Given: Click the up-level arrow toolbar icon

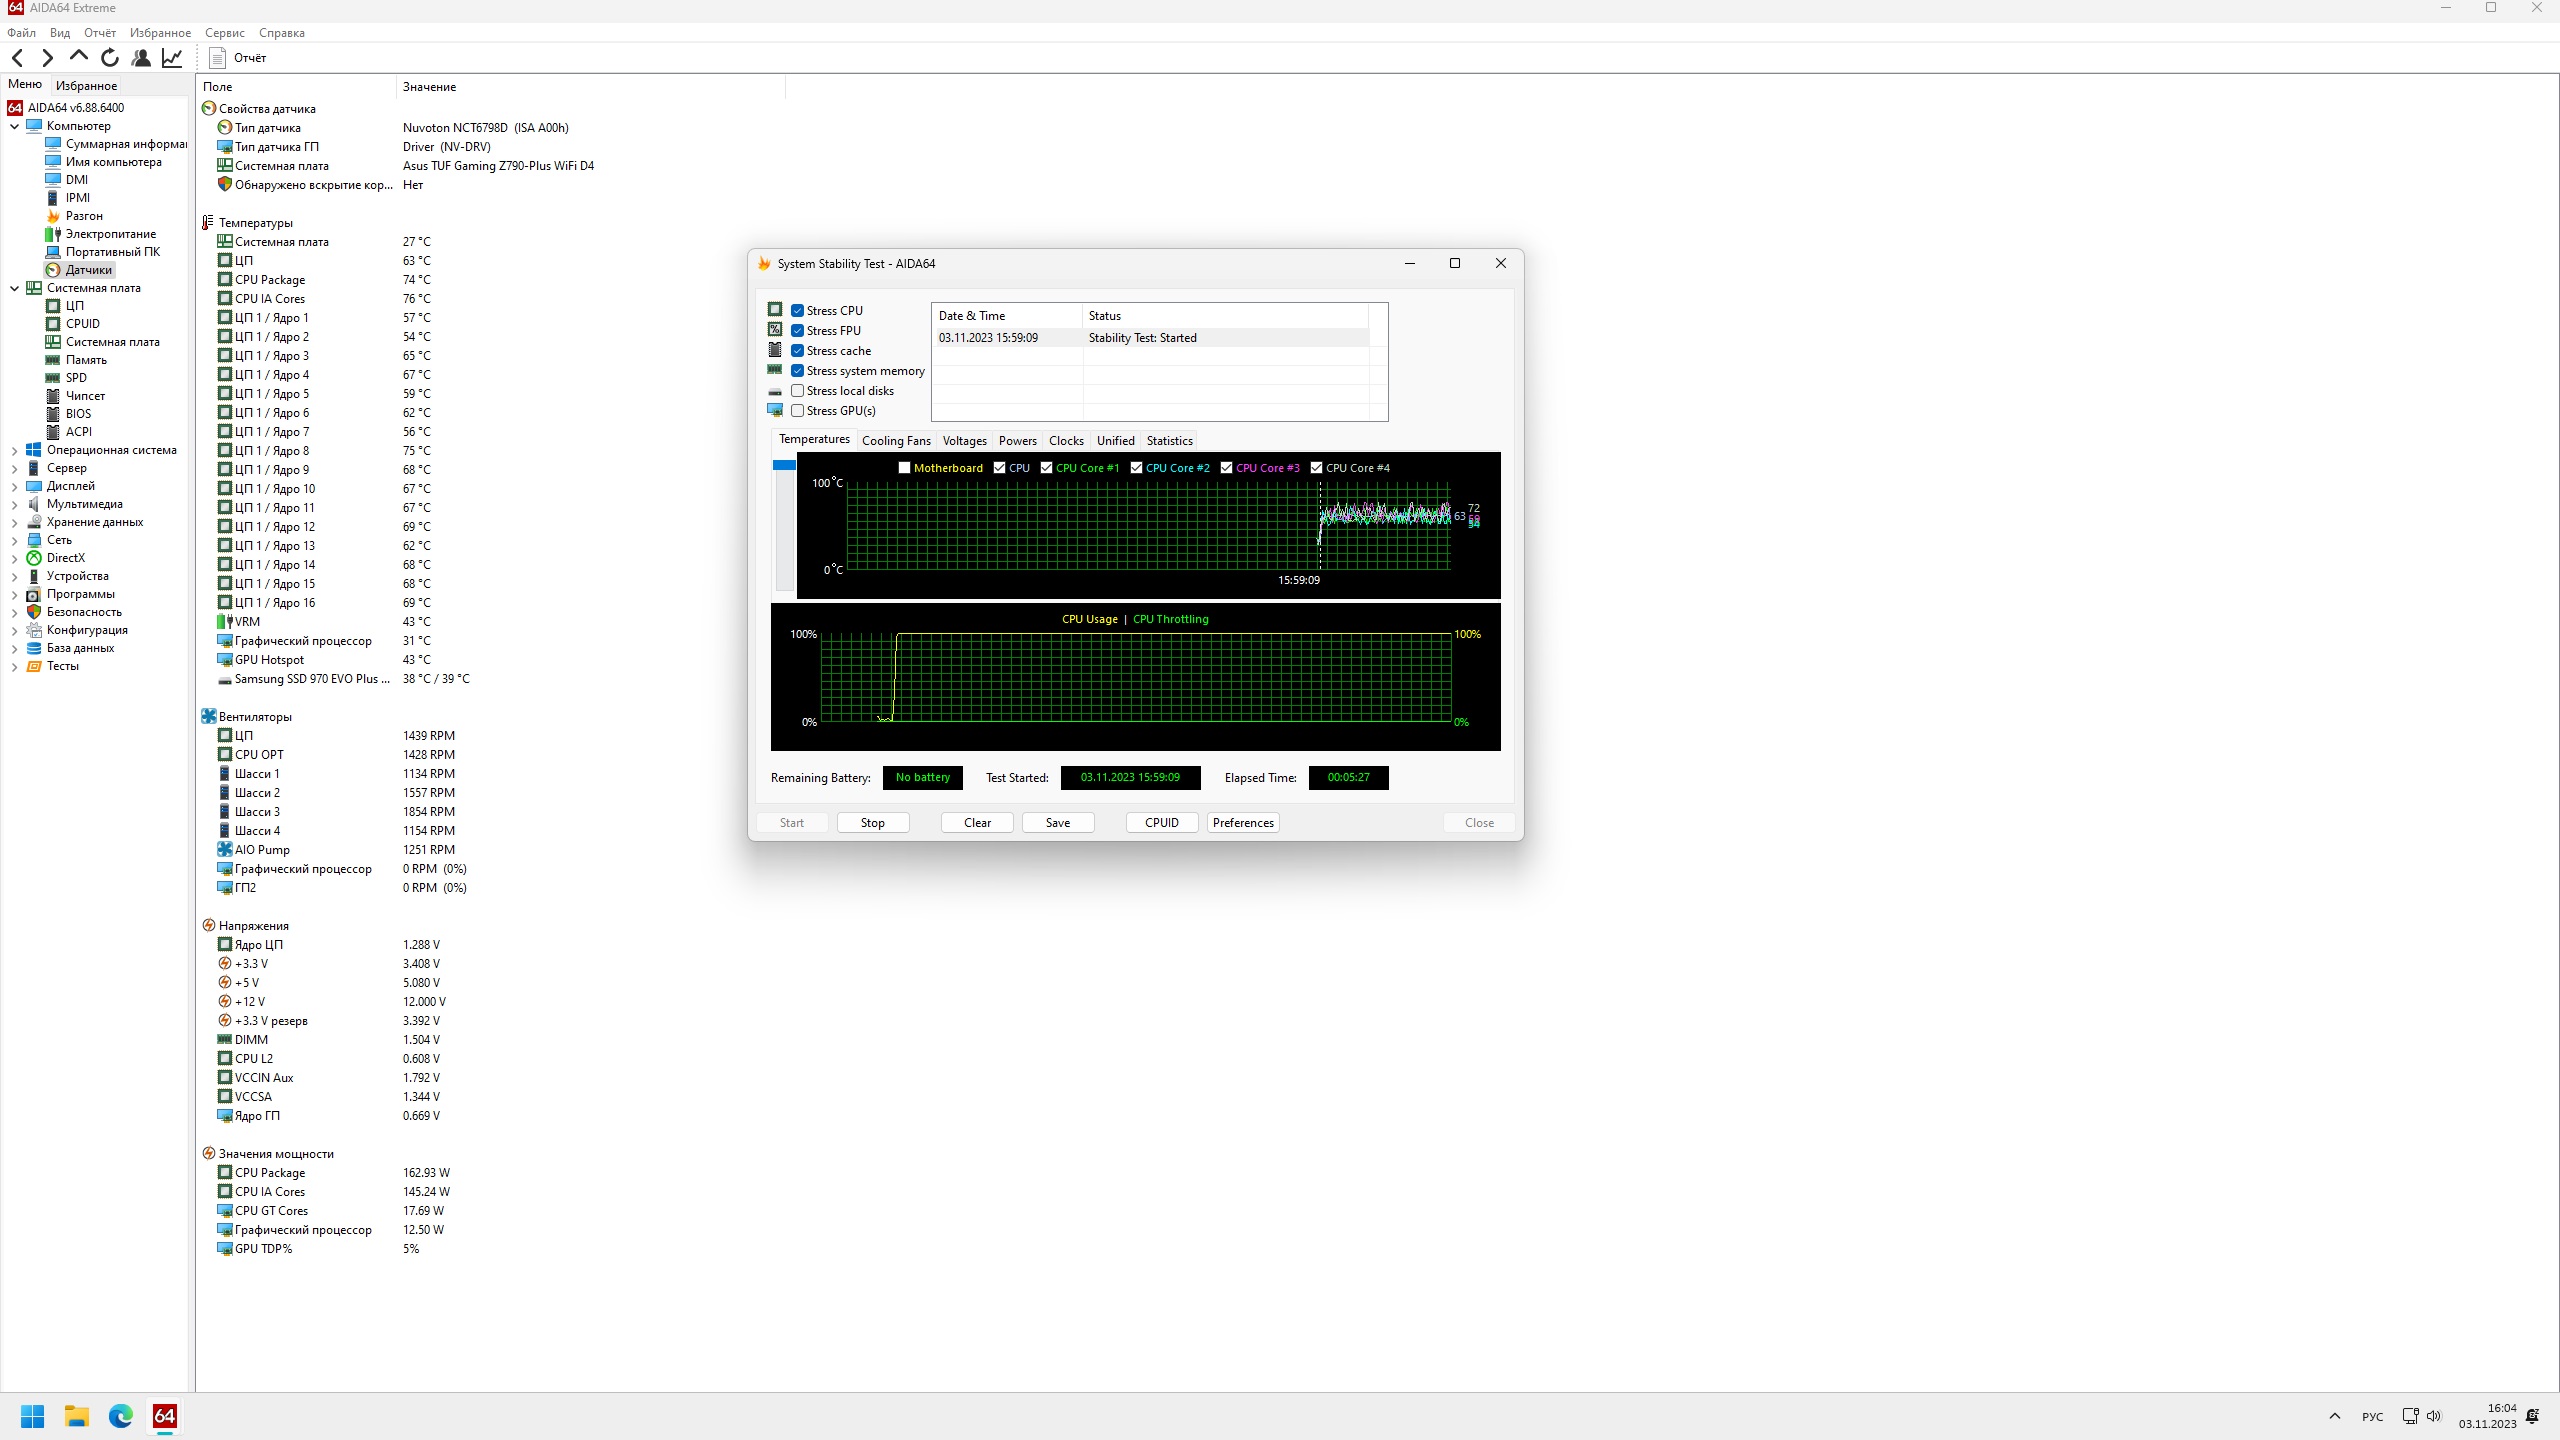Looking at the screenshot, I should tap(79, 56).
